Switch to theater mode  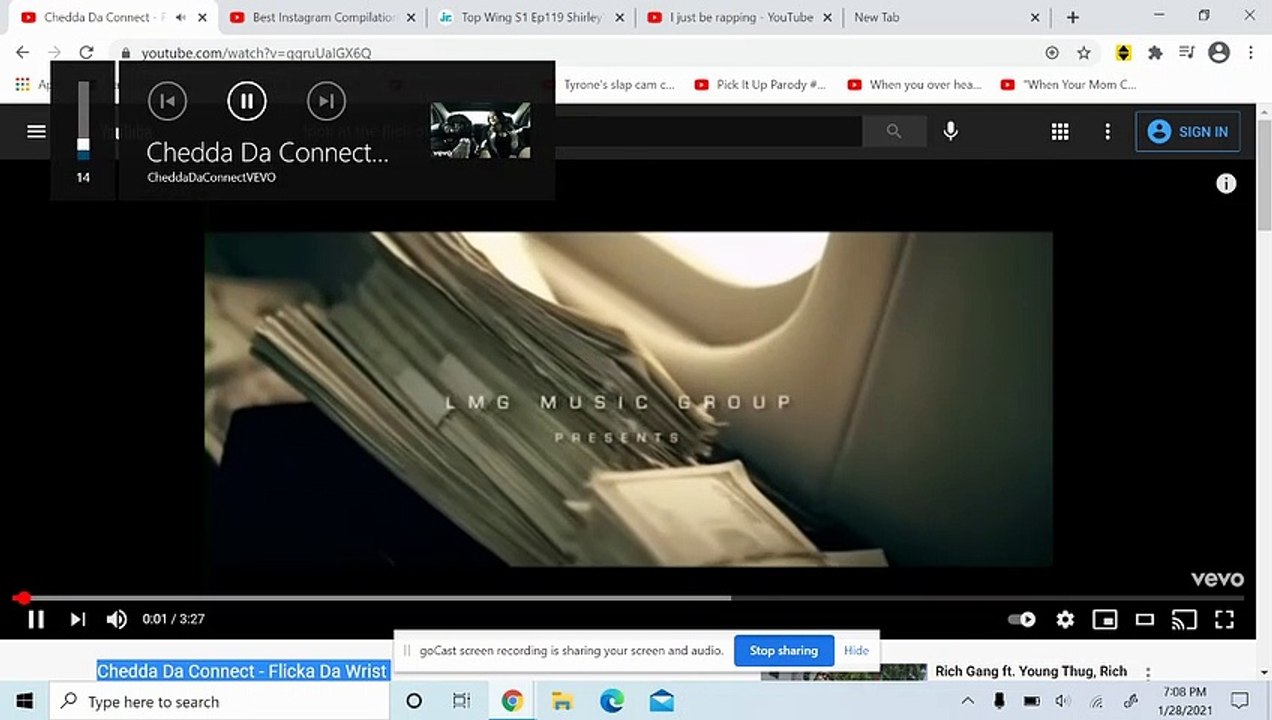[1144, 620]
